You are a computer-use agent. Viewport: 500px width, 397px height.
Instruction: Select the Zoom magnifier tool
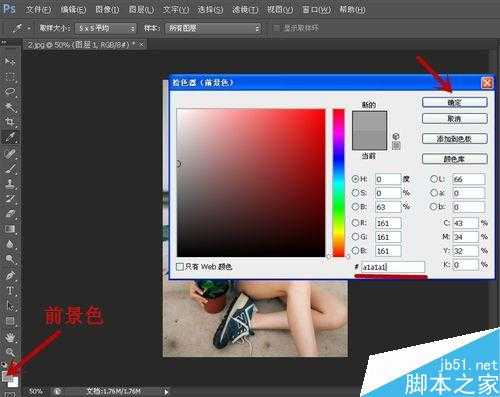pos(10,352)
